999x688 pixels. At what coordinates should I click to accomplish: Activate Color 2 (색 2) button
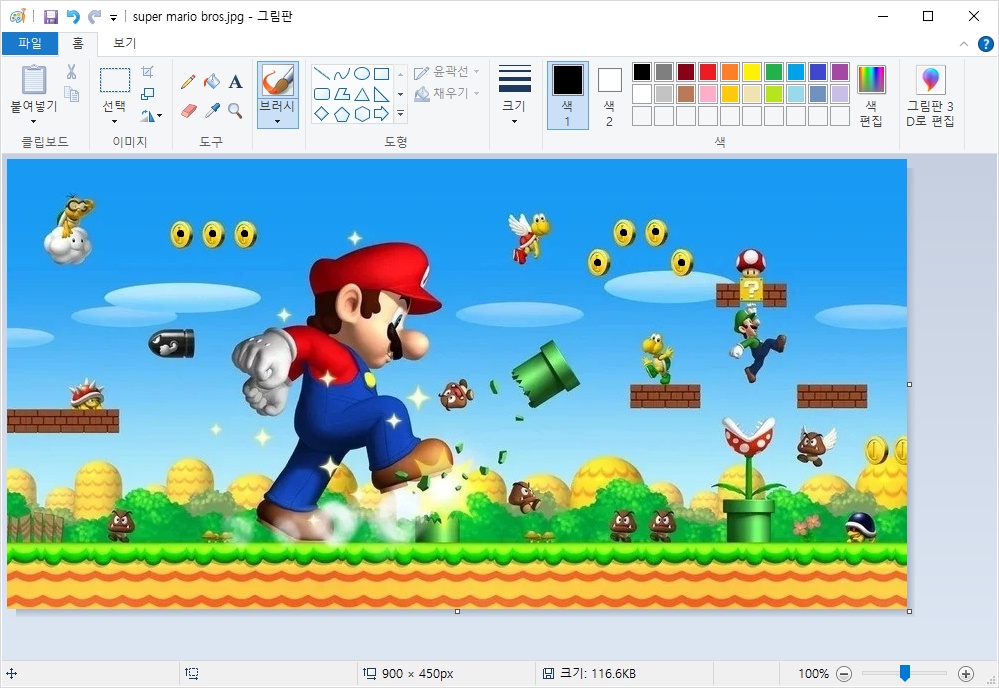610,96
